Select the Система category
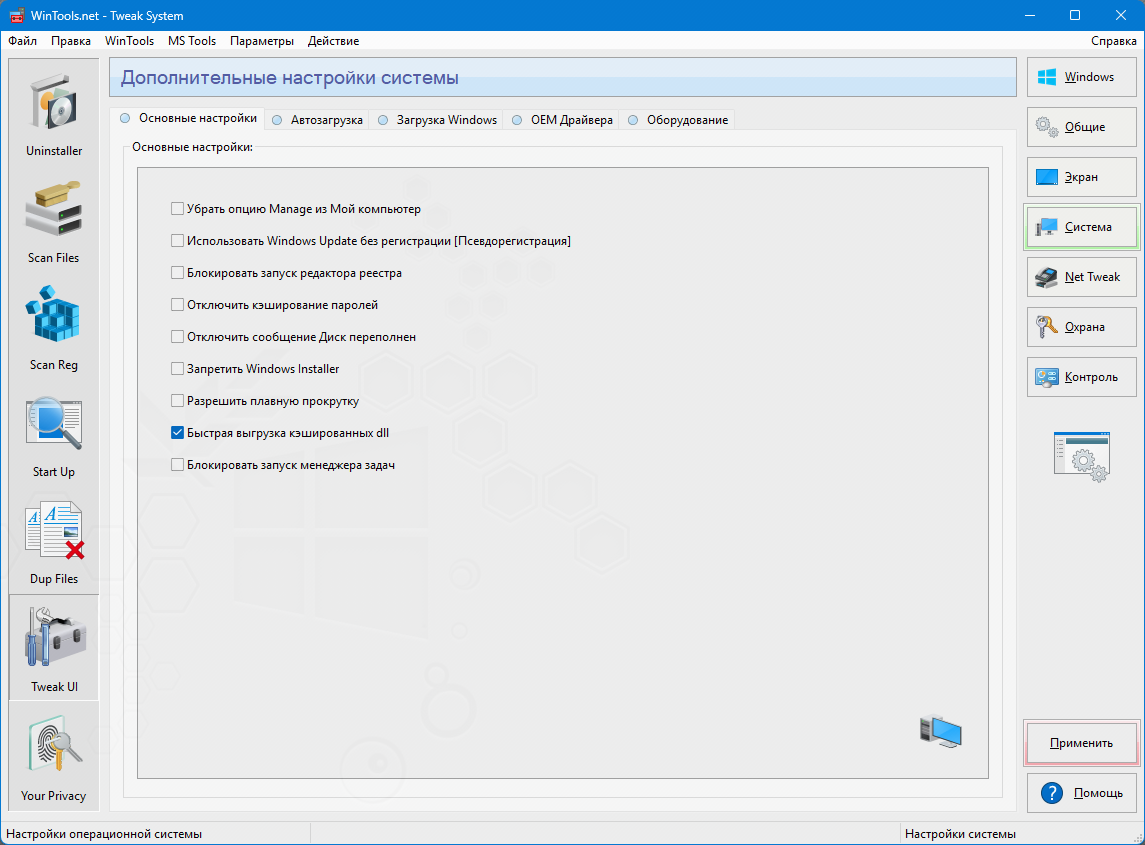The height and width of the screenshot is (845, 1145). click(1081, 227)
